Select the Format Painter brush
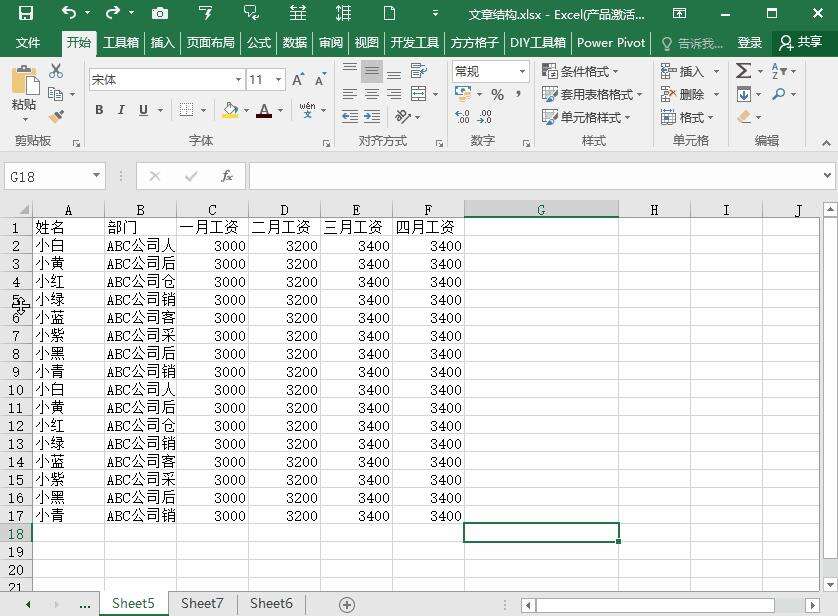 (56, 117)
